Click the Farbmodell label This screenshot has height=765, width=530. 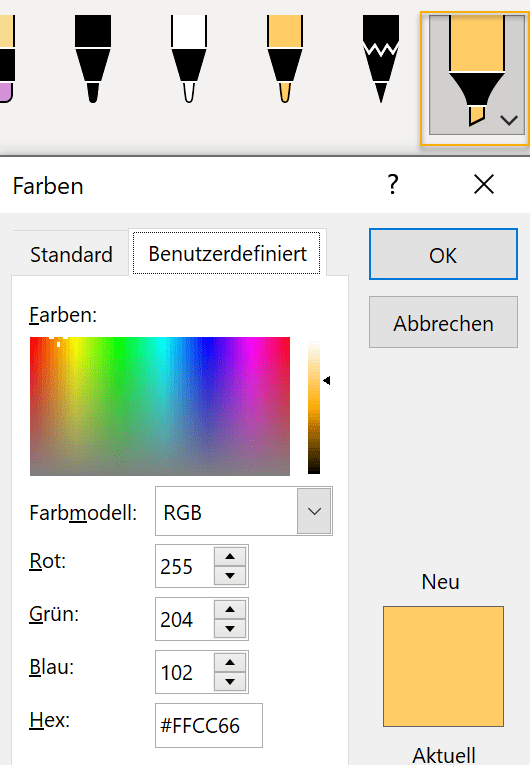tap(83, 513)
